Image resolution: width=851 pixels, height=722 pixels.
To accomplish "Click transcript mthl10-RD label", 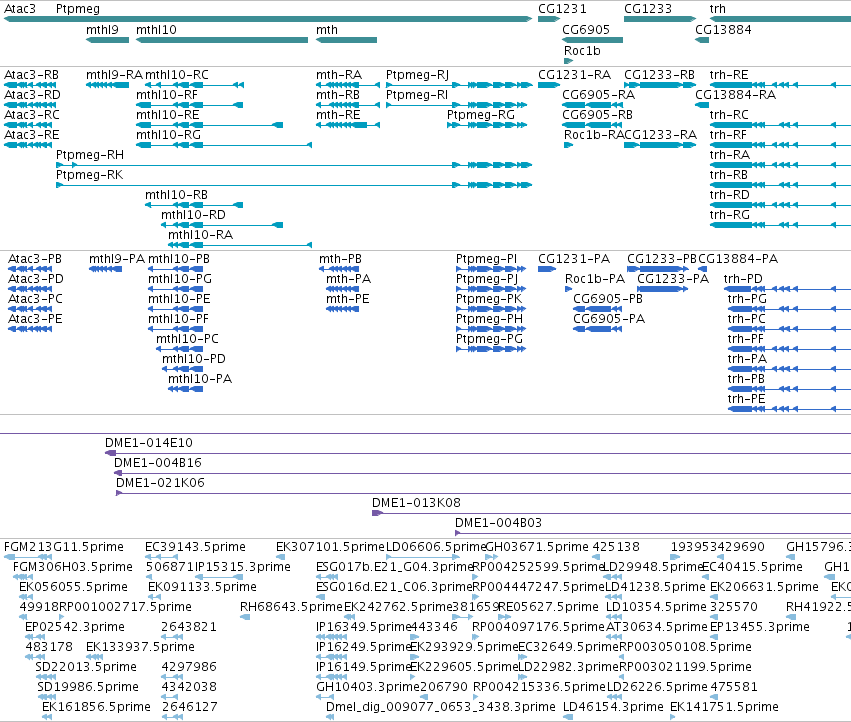I will (x=193, y=214).
